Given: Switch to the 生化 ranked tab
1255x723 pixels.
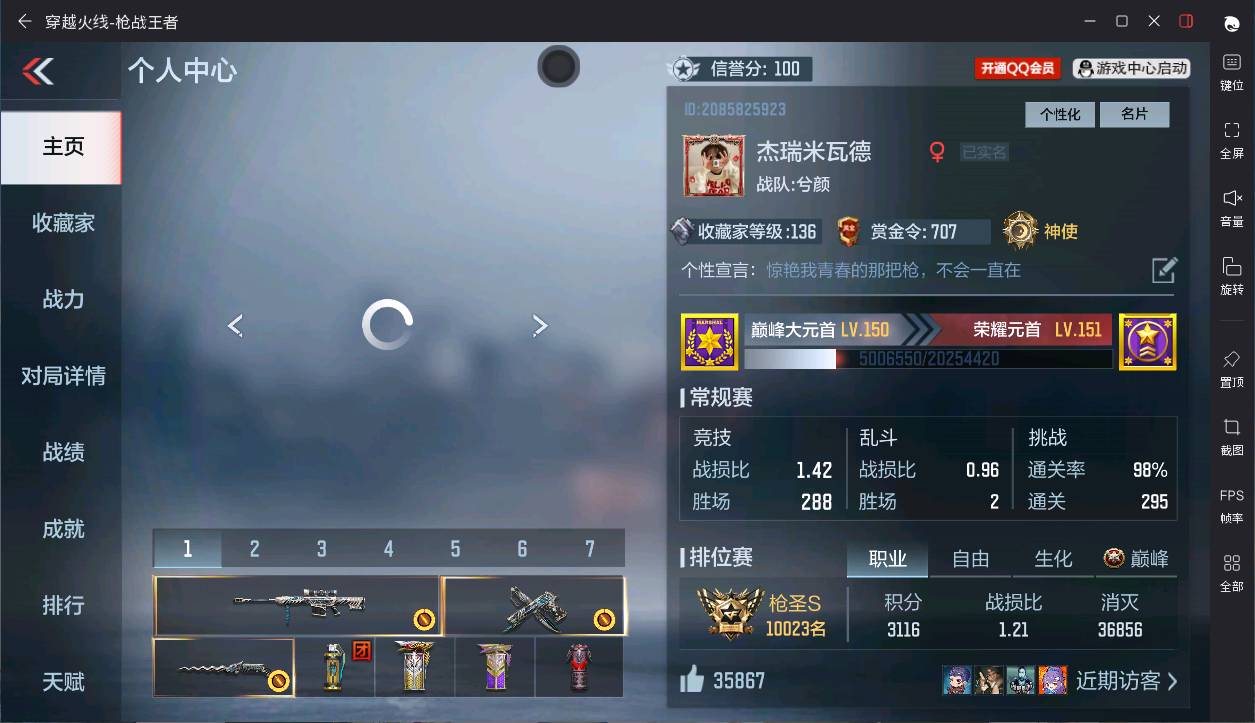Looking at the screenshot, I should [1053, 559].
